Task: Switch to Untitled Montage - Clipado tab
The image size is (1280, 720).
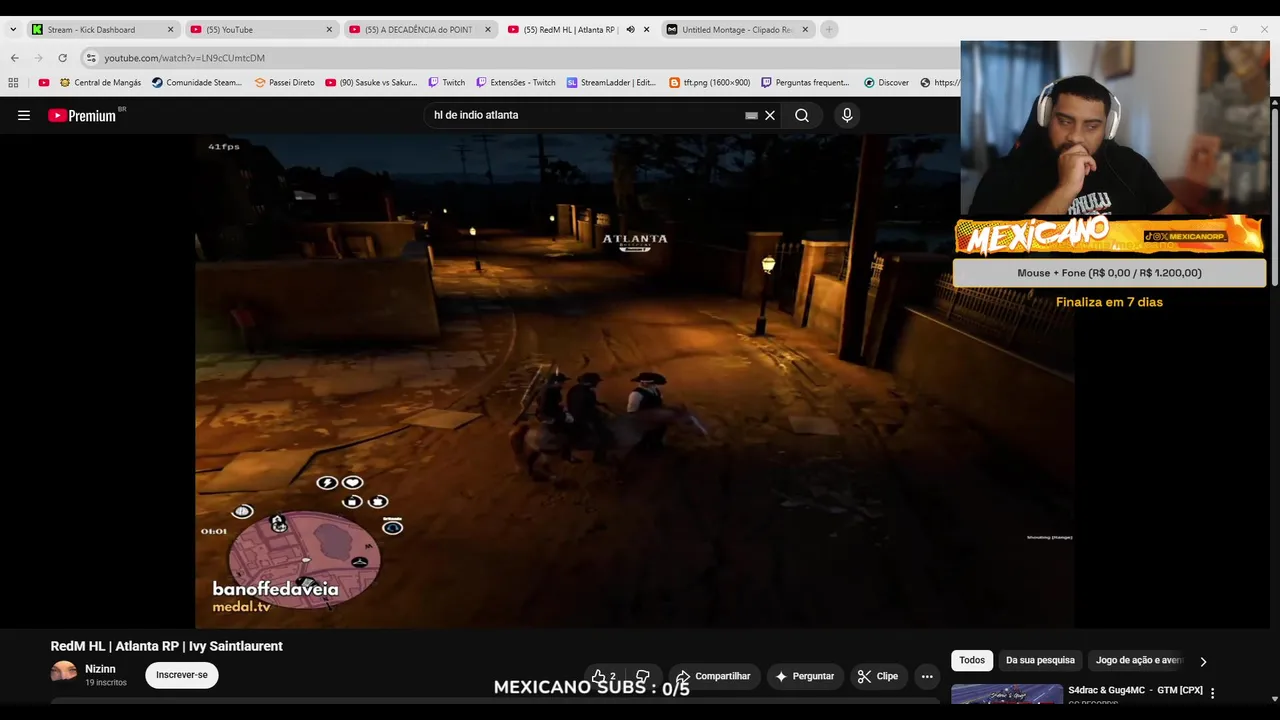Action: [737, 30]
